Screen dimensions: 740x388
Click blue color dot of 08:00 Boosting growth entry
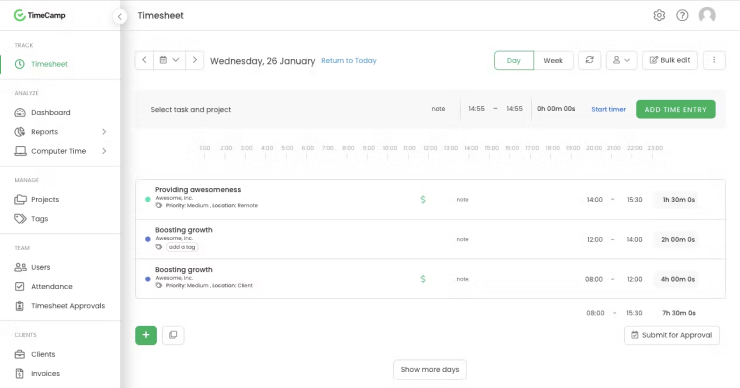click(148, 279)
